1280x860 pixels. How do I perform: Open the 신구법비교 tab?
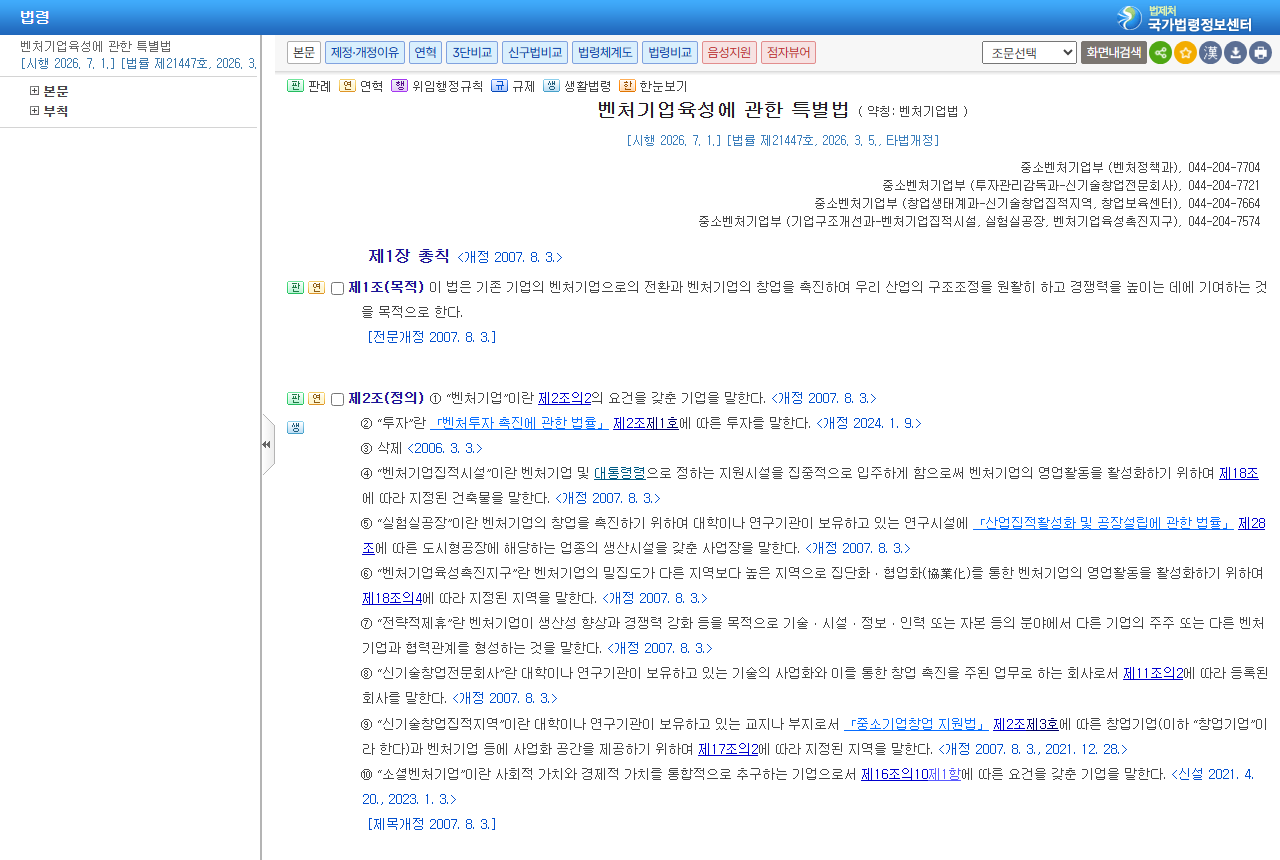tap(535, 52)
